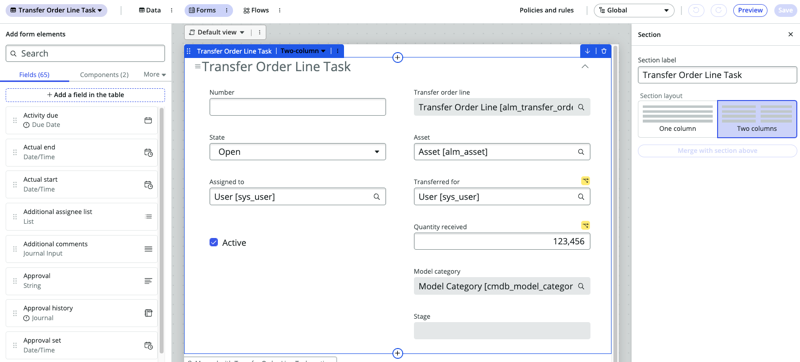Select the Components (2) tab
Screen dimensions: 800x362
(104, 74)
